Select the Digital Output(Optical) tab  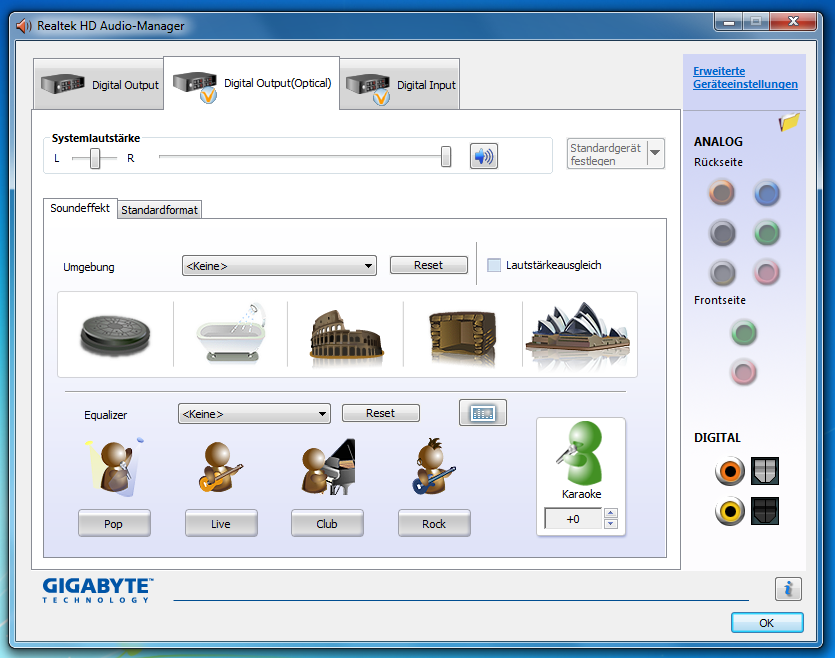(x=251, y=83)
